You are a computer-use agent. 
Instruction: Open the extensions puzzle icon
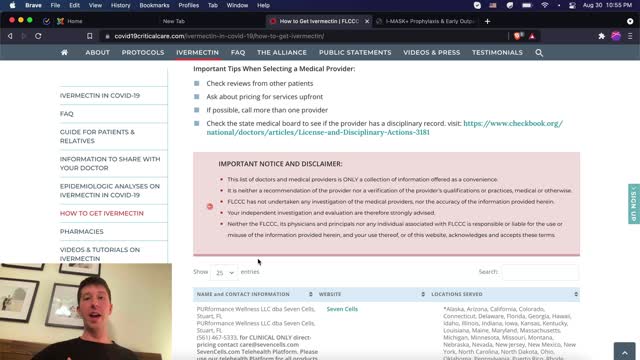[601, 36]
